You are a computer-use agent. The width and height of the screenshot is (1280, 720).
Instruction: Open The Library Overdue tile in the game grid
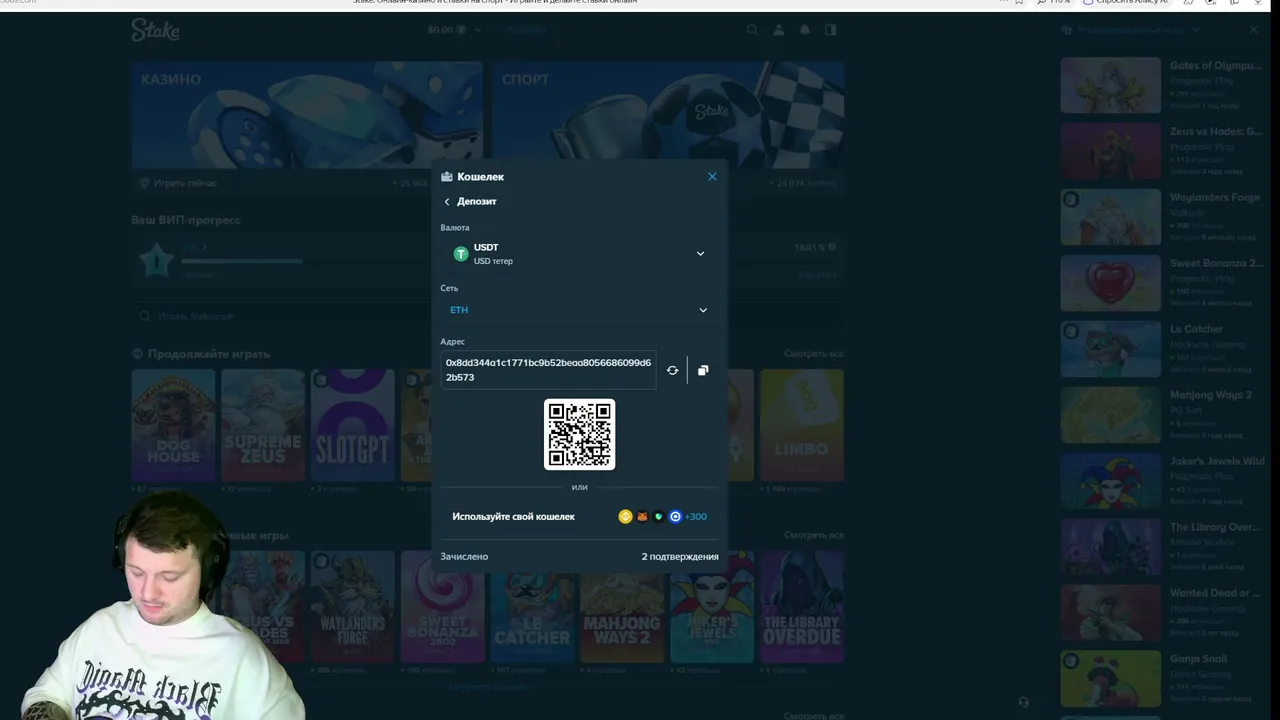click(x=802, y=606)
